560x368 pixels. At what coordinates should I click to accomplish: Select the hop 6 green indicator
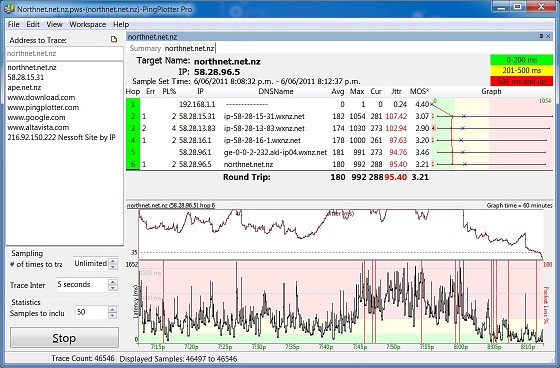133,164
